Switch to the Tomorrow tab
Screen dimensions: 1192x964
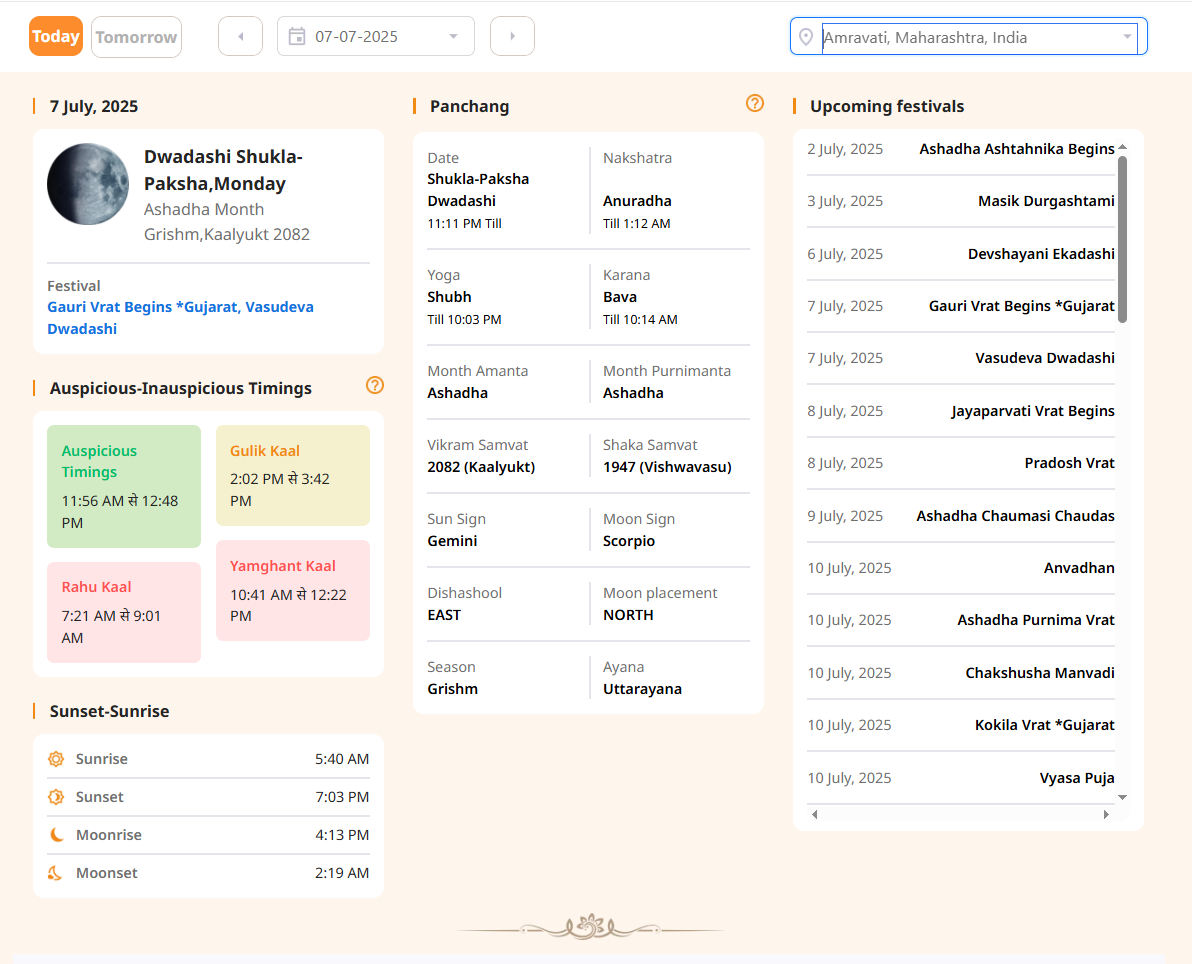tap(136, 37)
